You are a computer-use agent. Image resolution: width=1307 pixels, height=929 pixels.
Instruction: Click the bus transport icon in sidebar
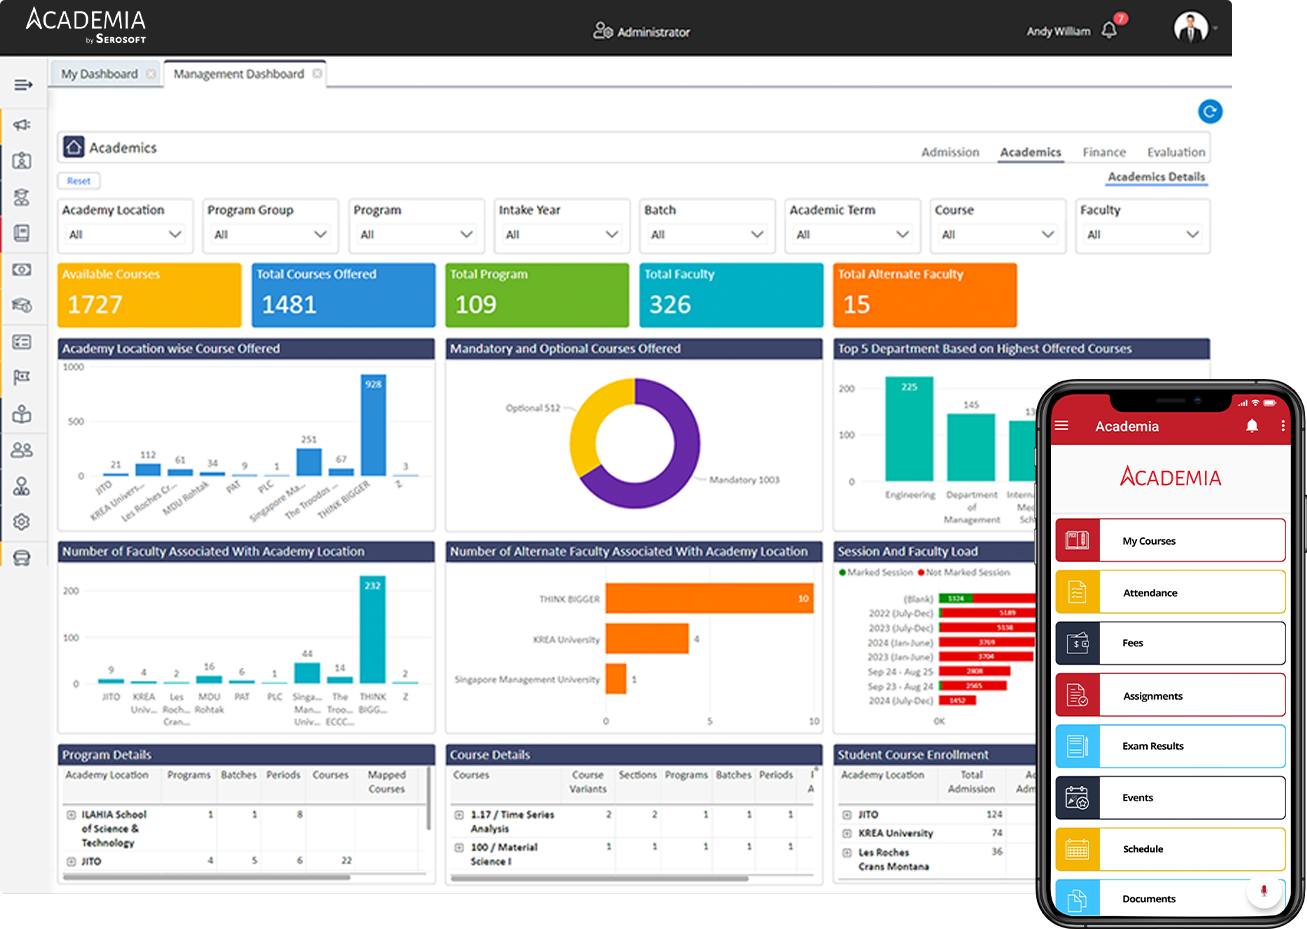point(22,558)
